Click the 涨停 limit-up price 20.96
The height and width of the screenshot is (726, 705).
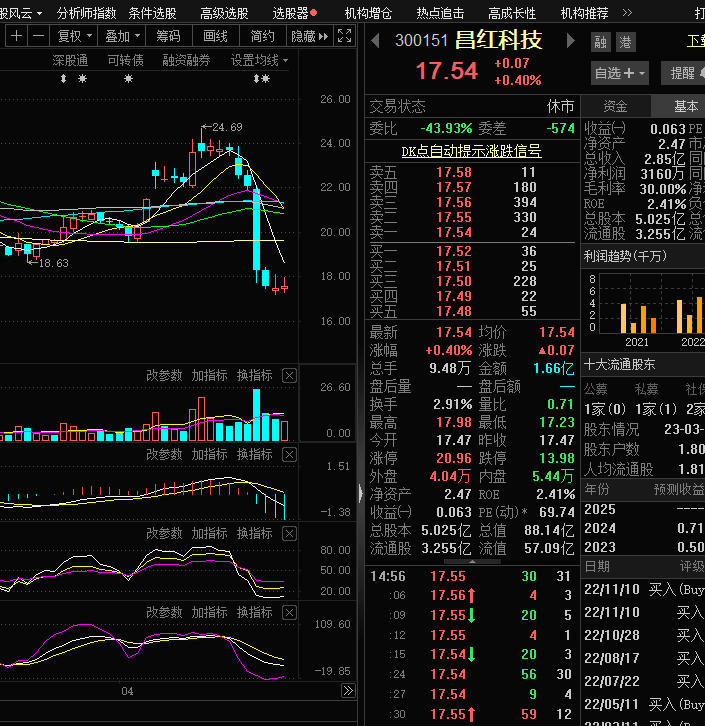[454, 458]
